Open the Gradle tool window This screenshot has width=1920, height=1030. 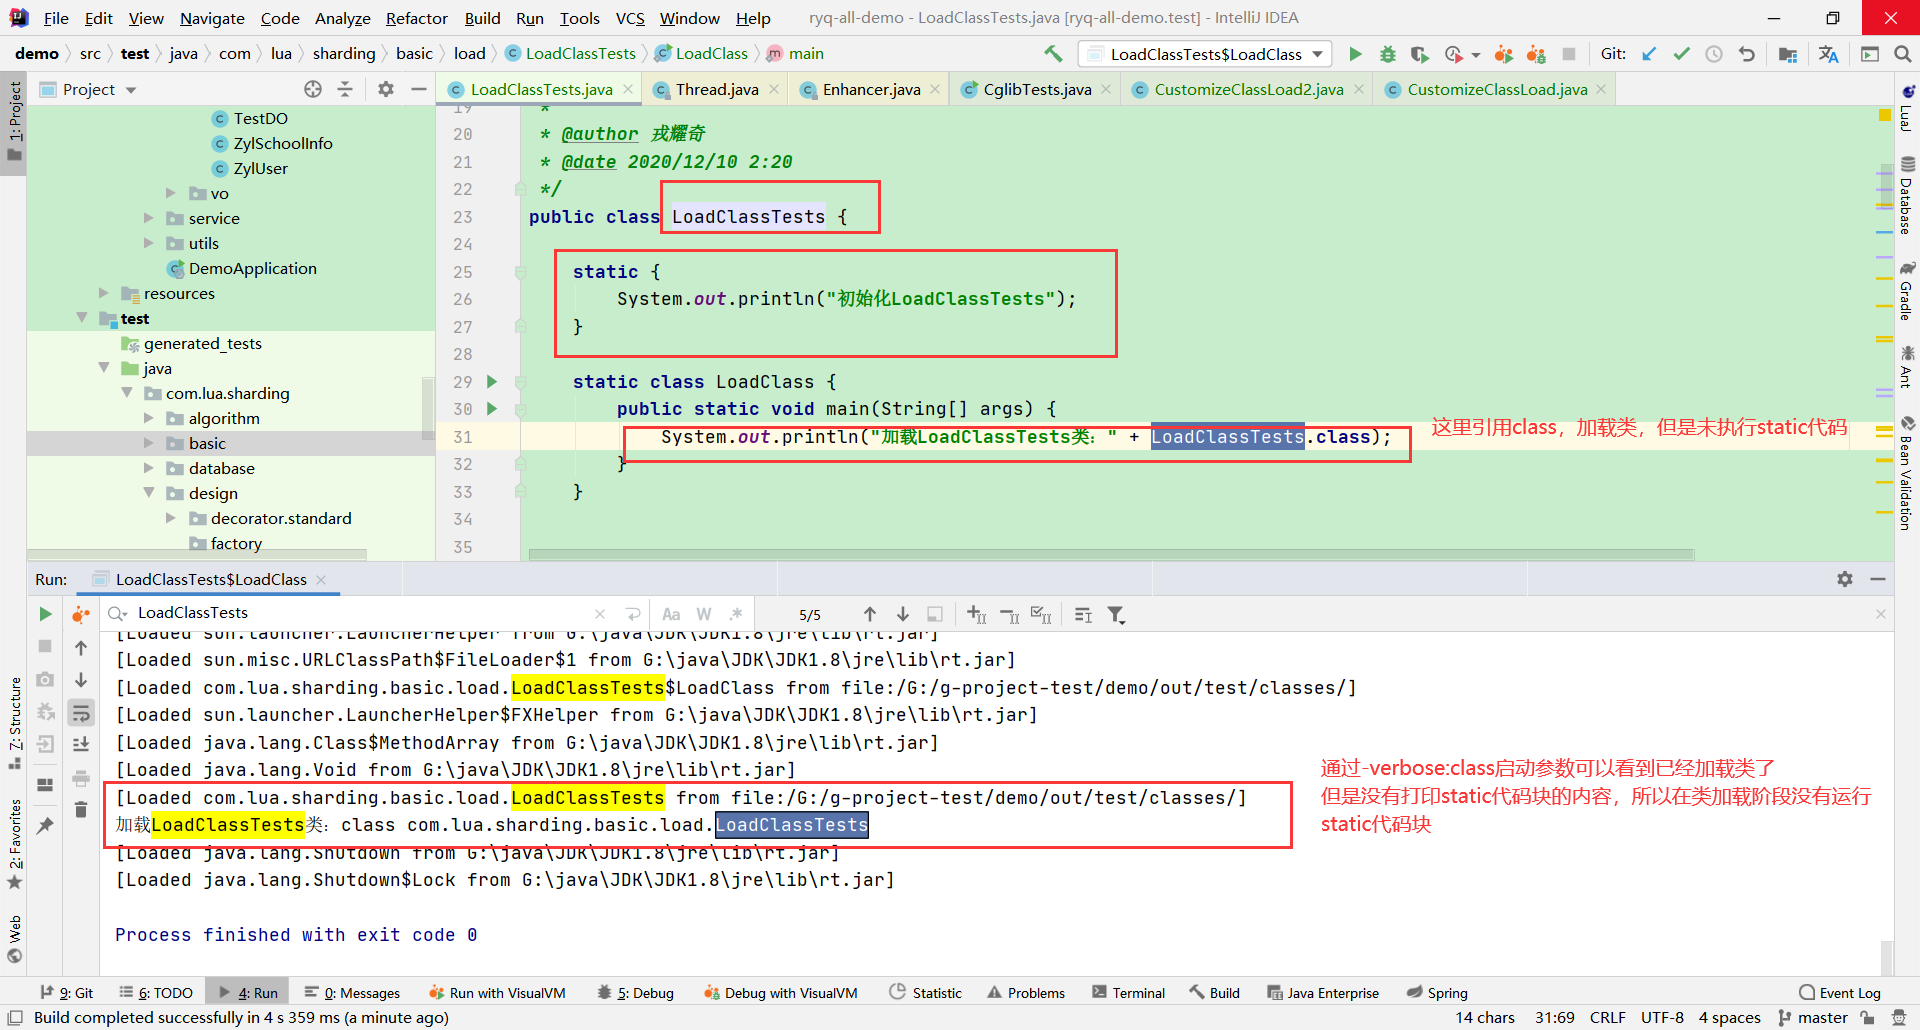point(1907,295)
